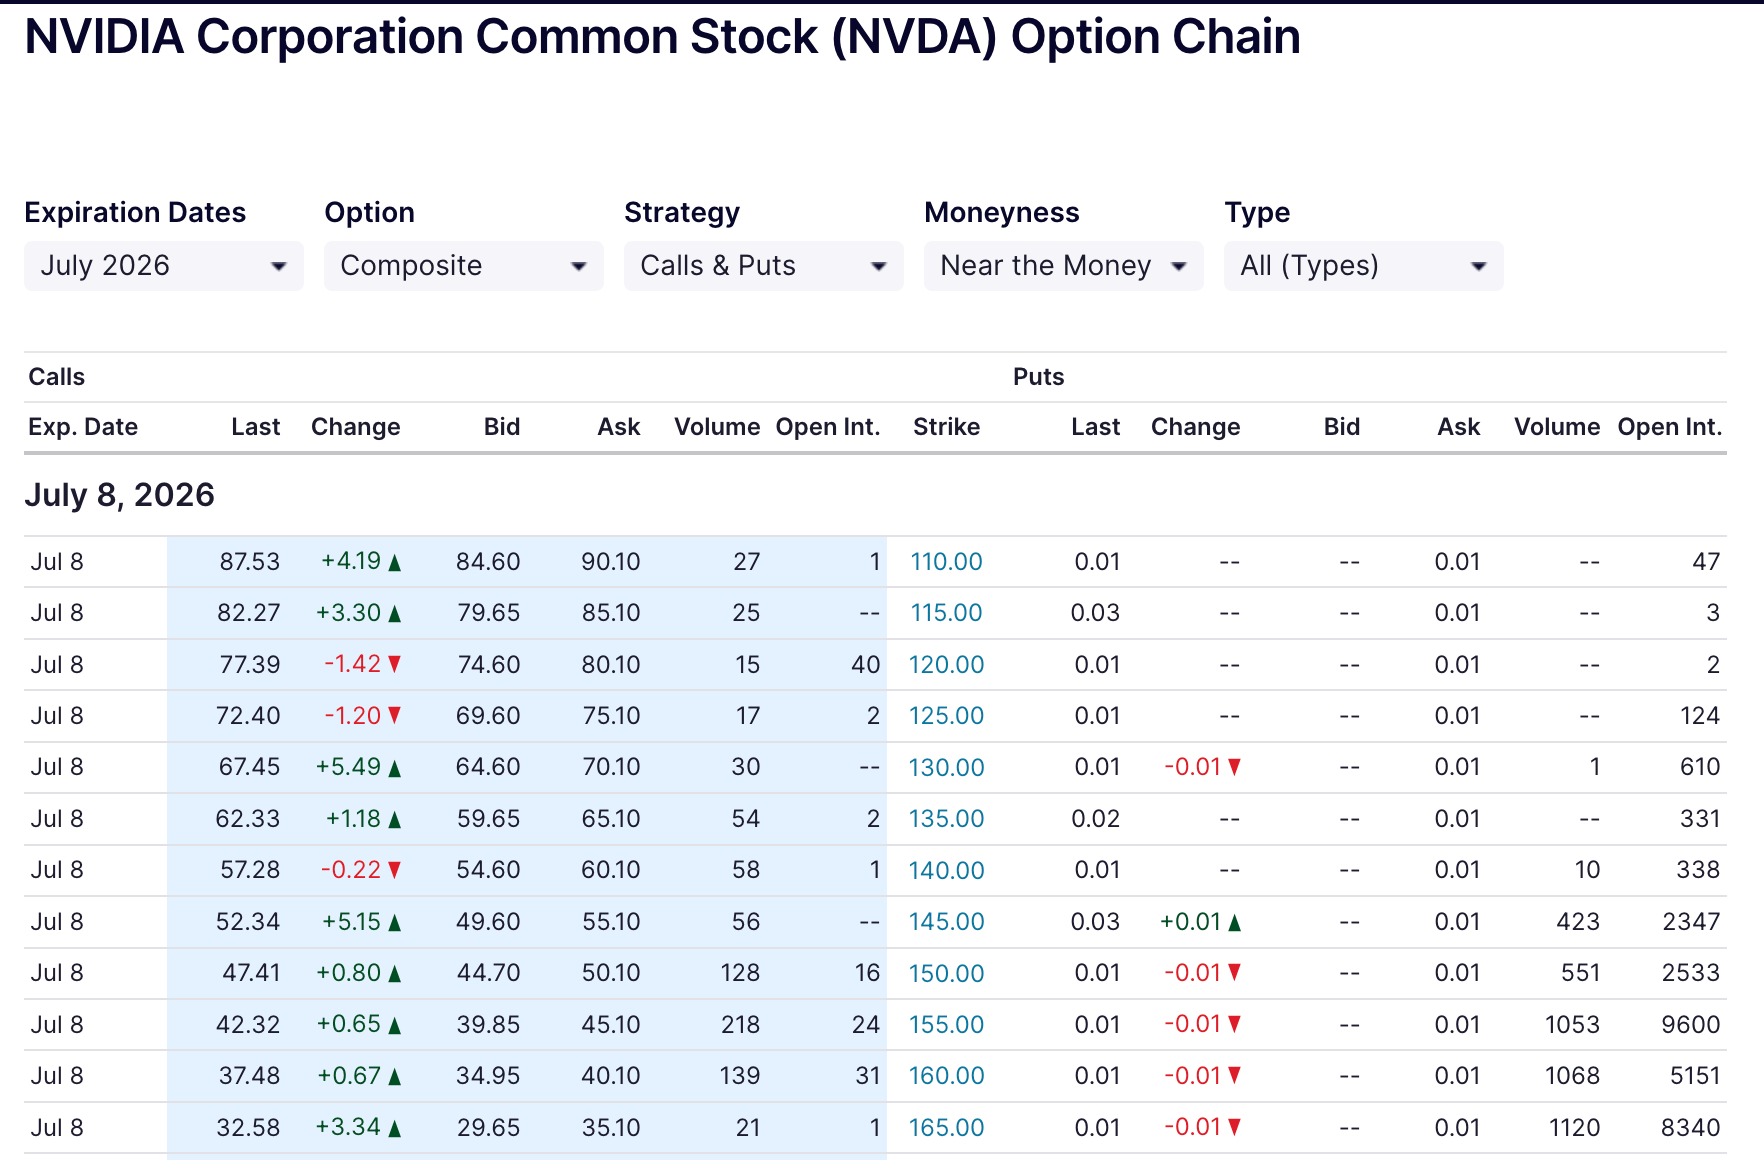
Task: Click the green up arrow beside +4.19
Action: (395, 563)
